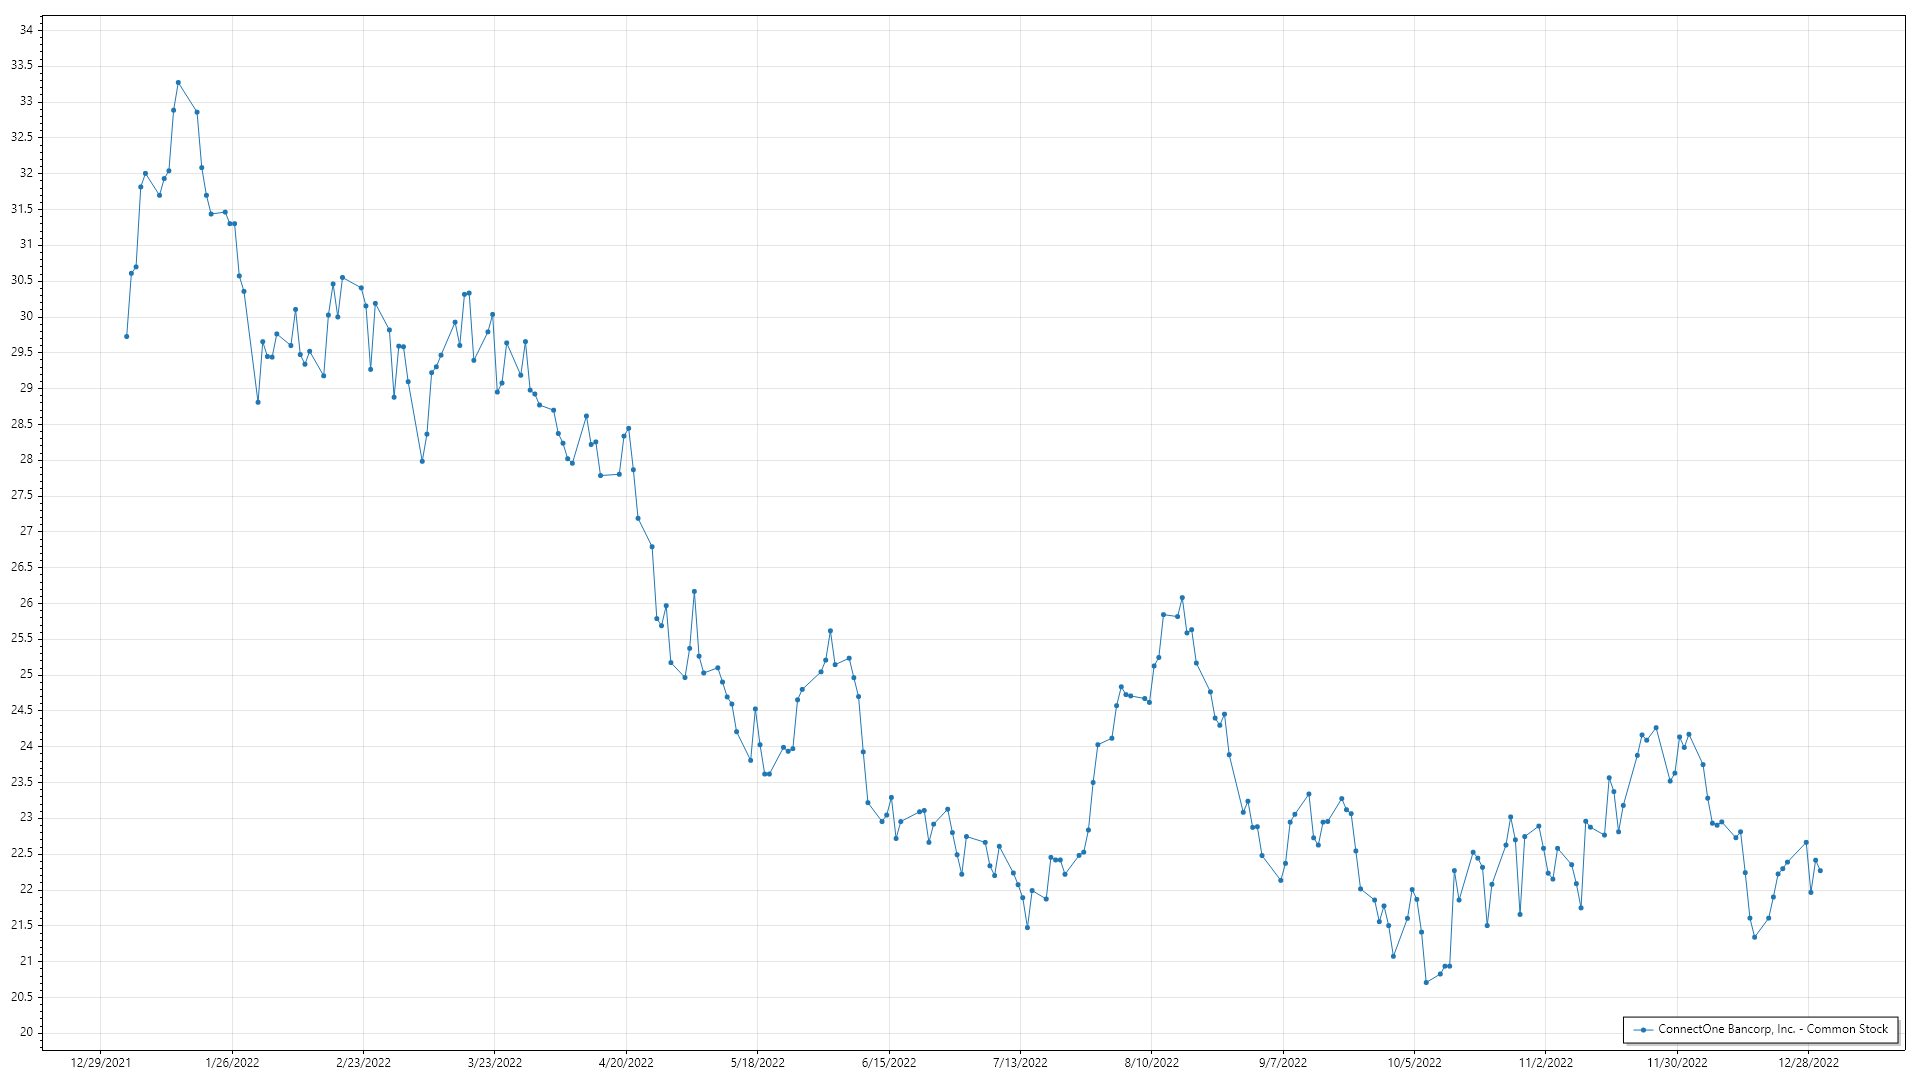Image resolution: width=1920 pixels, height=1080 pixels.
Task: Click the 5/18/2022 x-axis date label
Action: (x=758, y=1062)
